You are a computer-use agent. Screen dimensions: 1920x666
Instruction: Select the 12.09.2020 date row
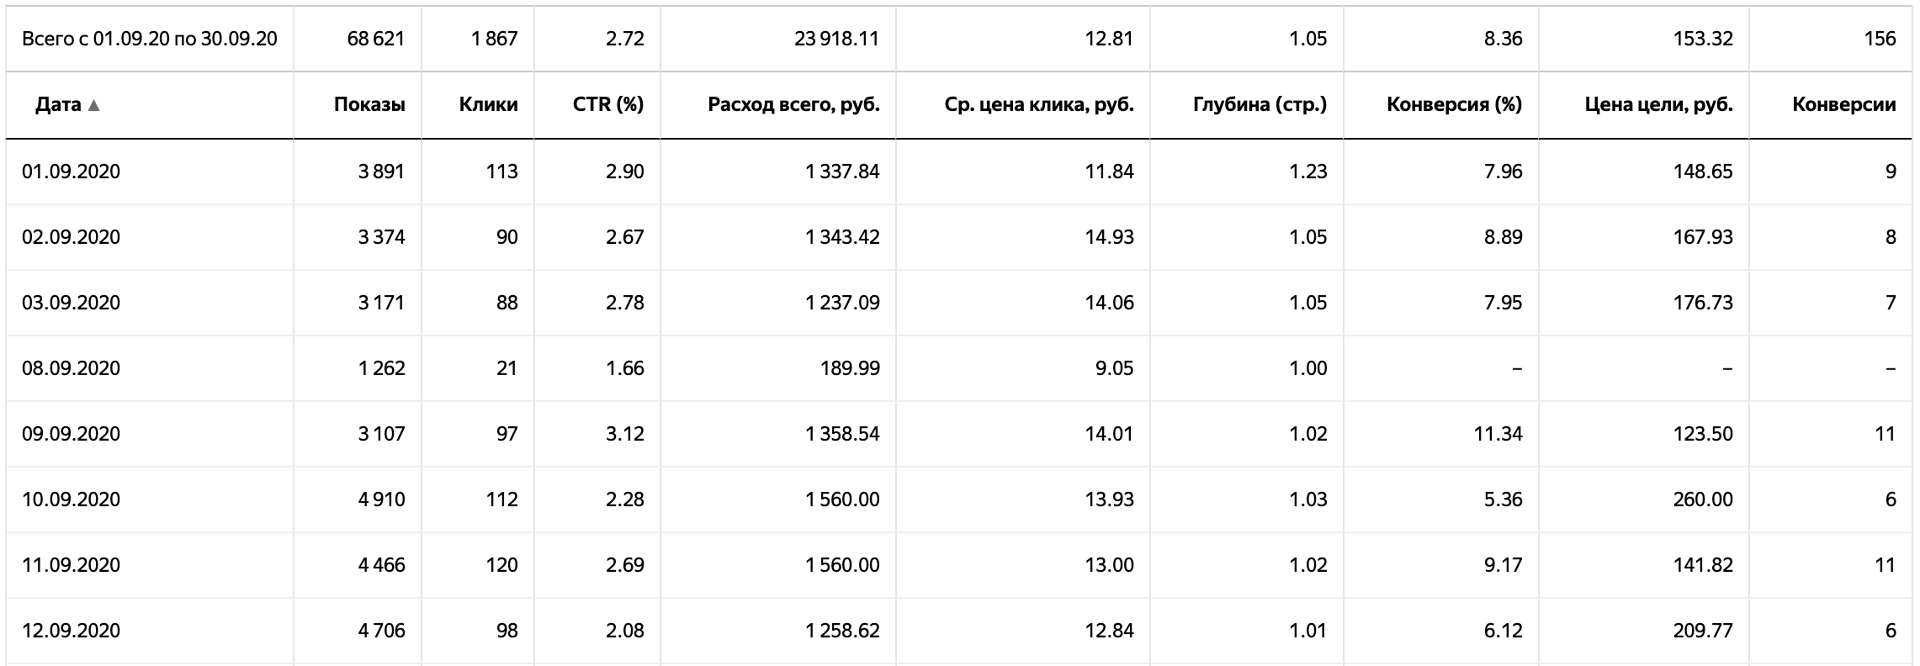(960, 630)
